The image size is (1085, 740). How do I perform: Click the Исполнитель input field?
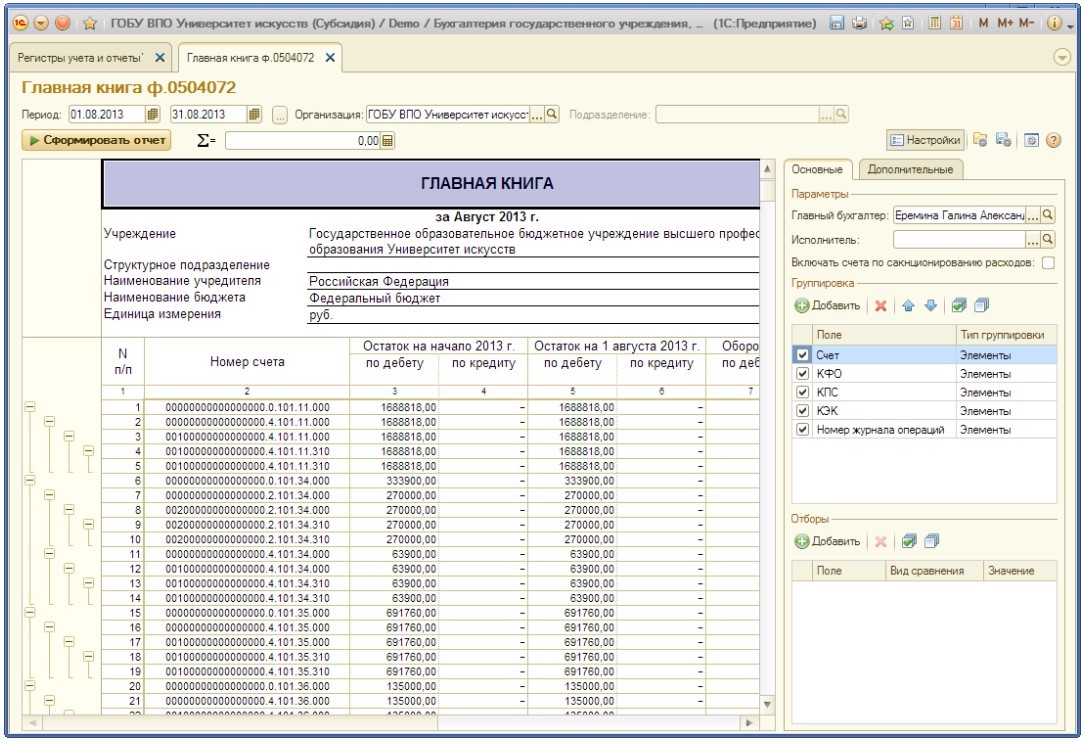click(959, 240)
